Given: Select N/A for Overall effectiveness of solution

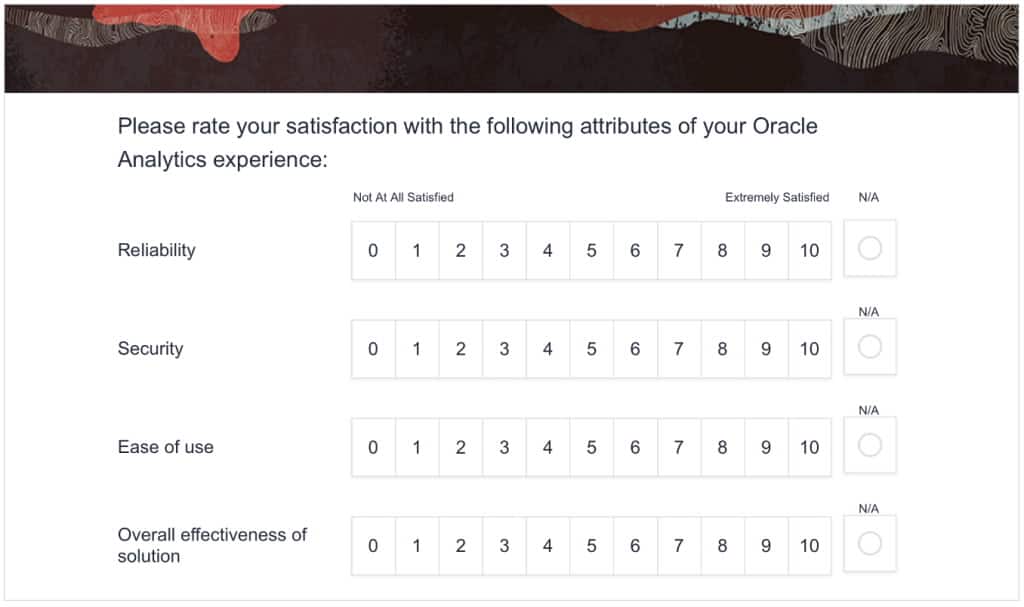Looking at the screenshot, I should point(870,544).
